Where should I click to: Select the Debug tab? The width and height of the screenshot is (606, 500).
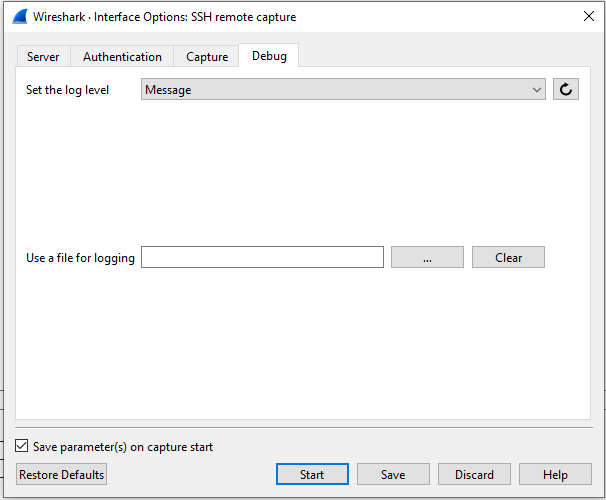[x=269, y=56]
